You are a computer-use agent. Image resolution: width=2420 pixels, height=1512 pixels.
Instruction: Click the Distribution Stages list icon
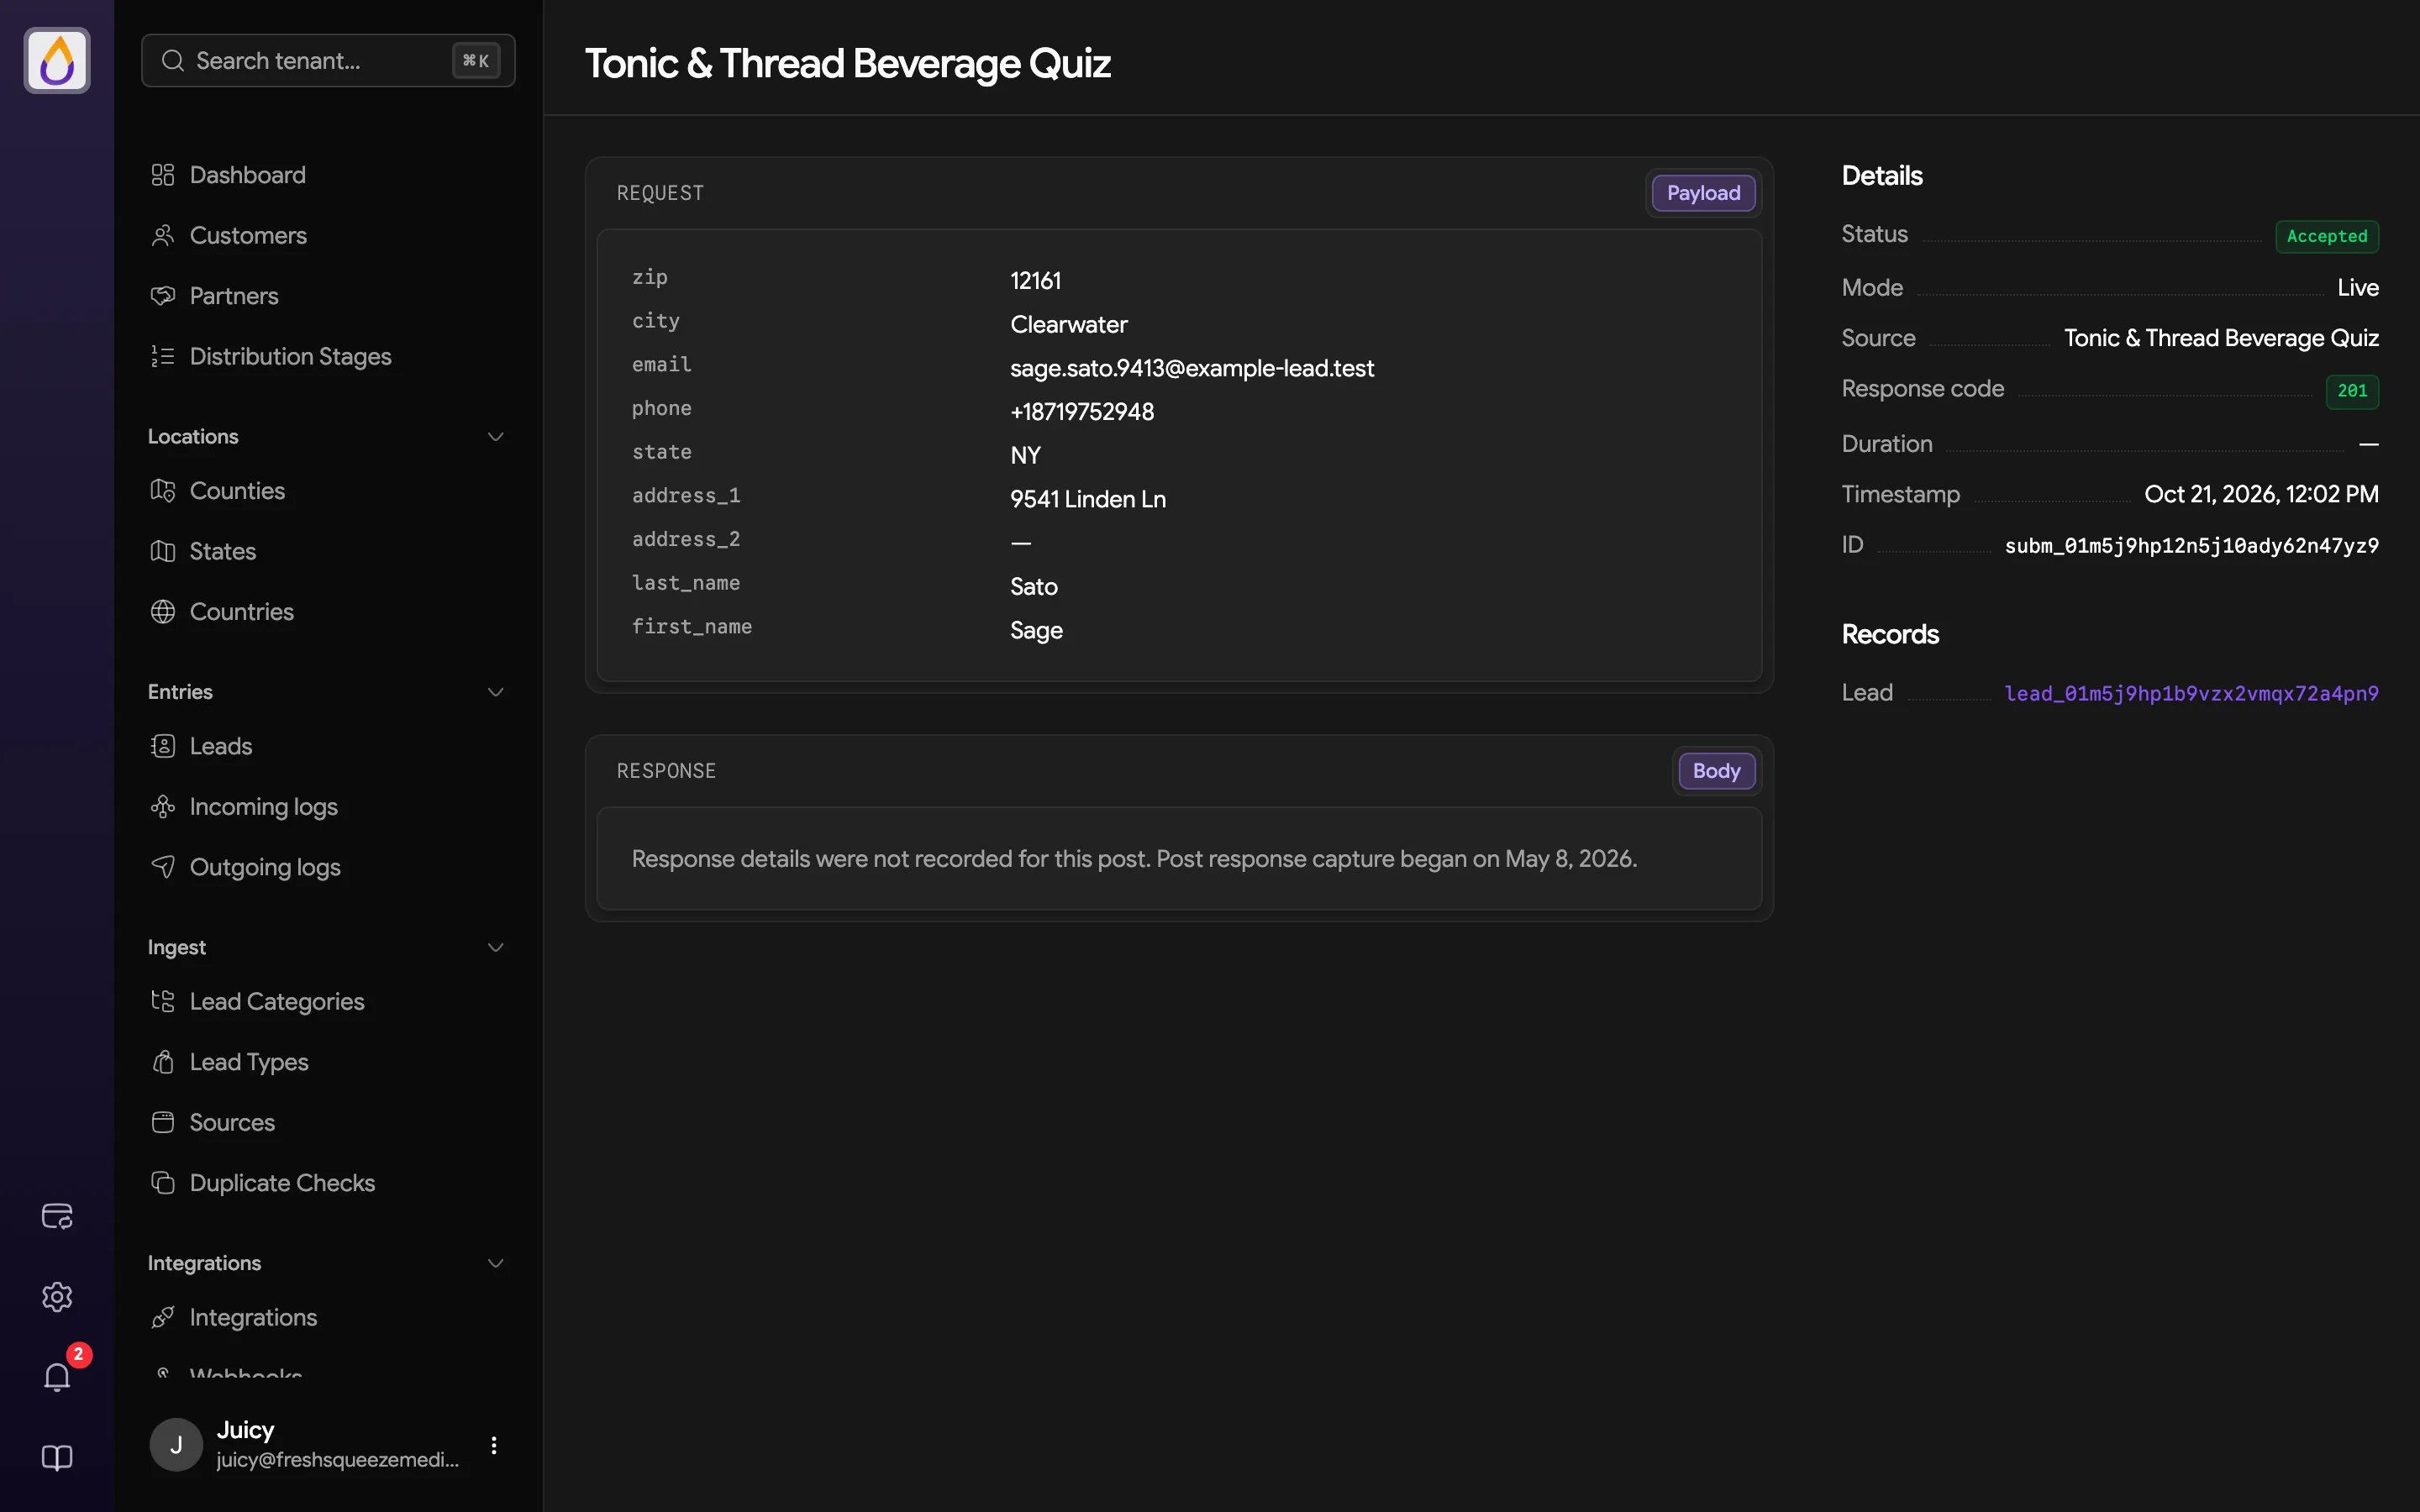pos(163,356)
